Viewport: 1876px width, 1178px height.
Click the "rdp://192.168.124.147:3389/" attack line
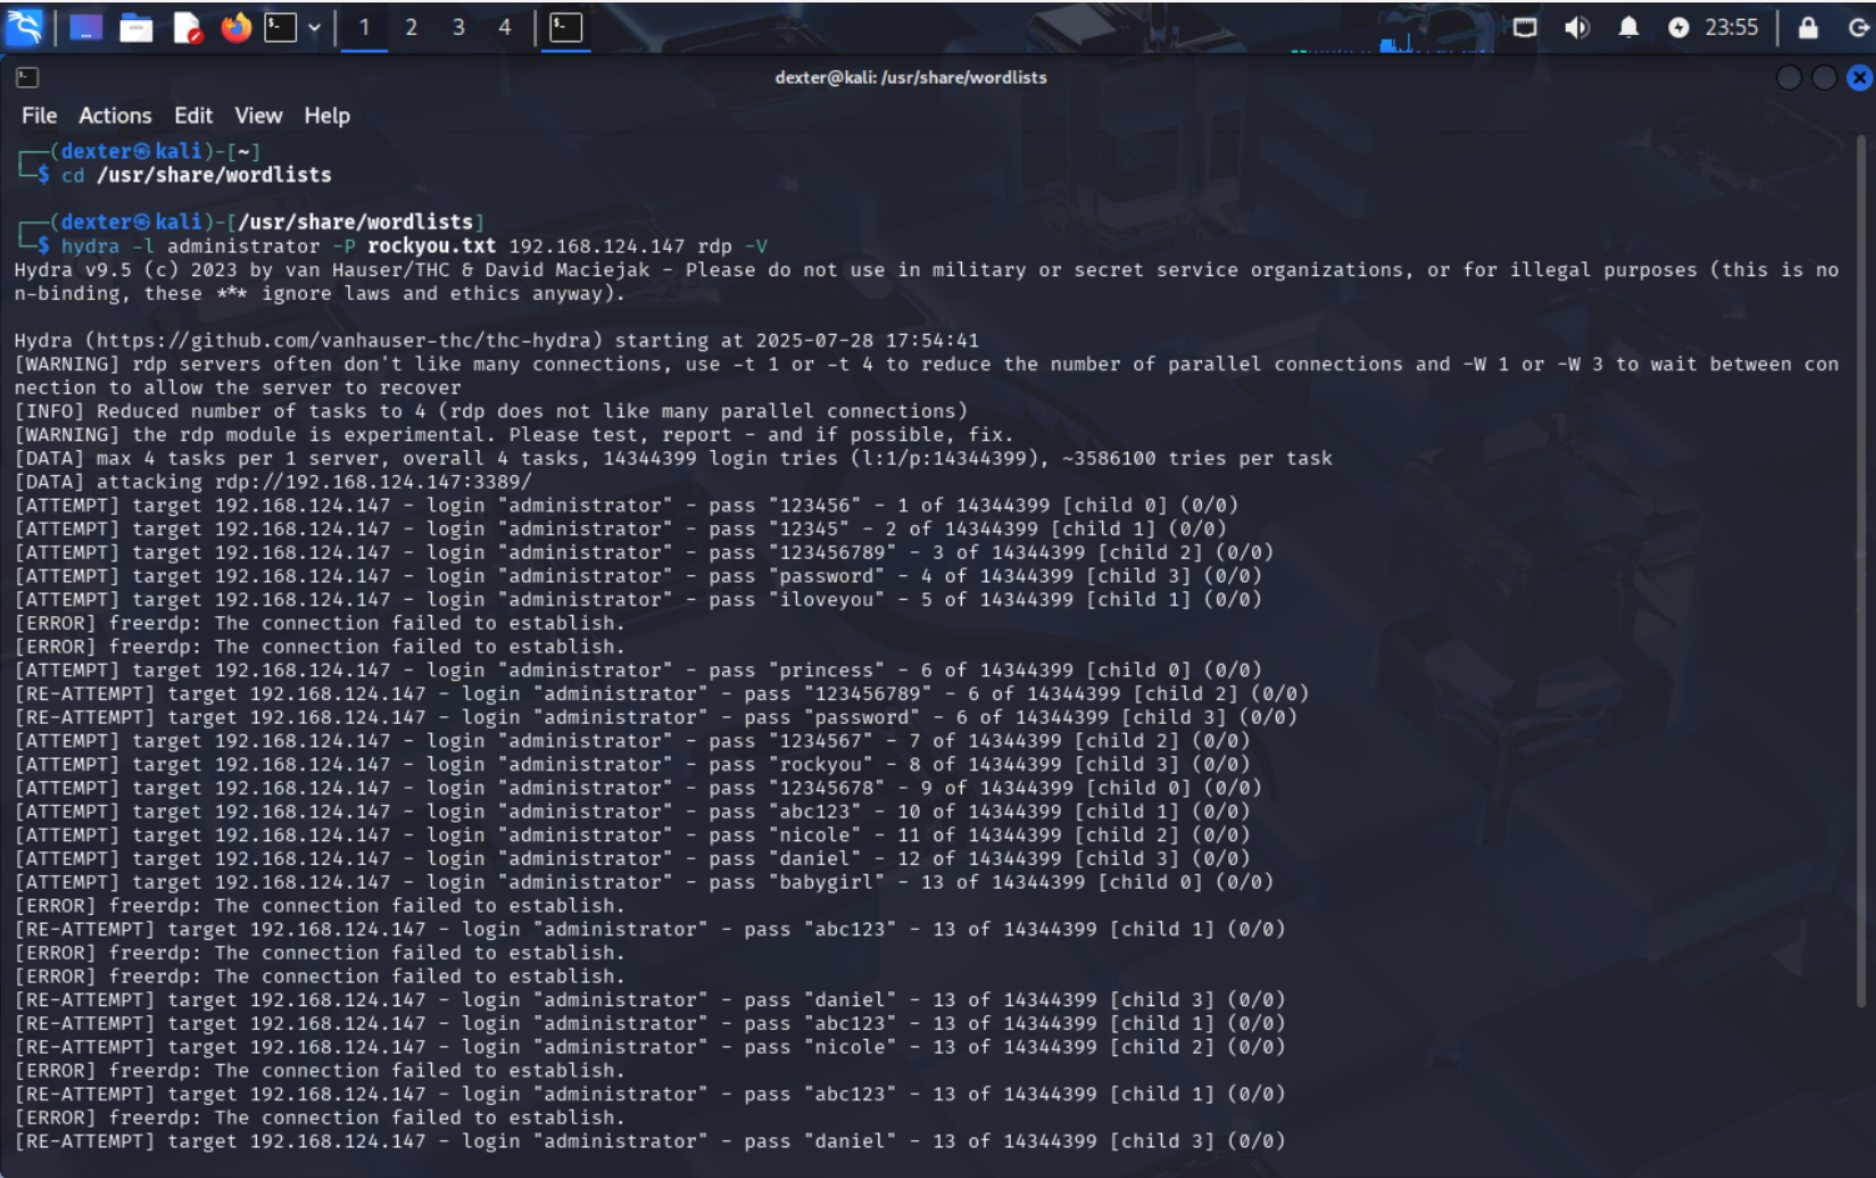273,482
